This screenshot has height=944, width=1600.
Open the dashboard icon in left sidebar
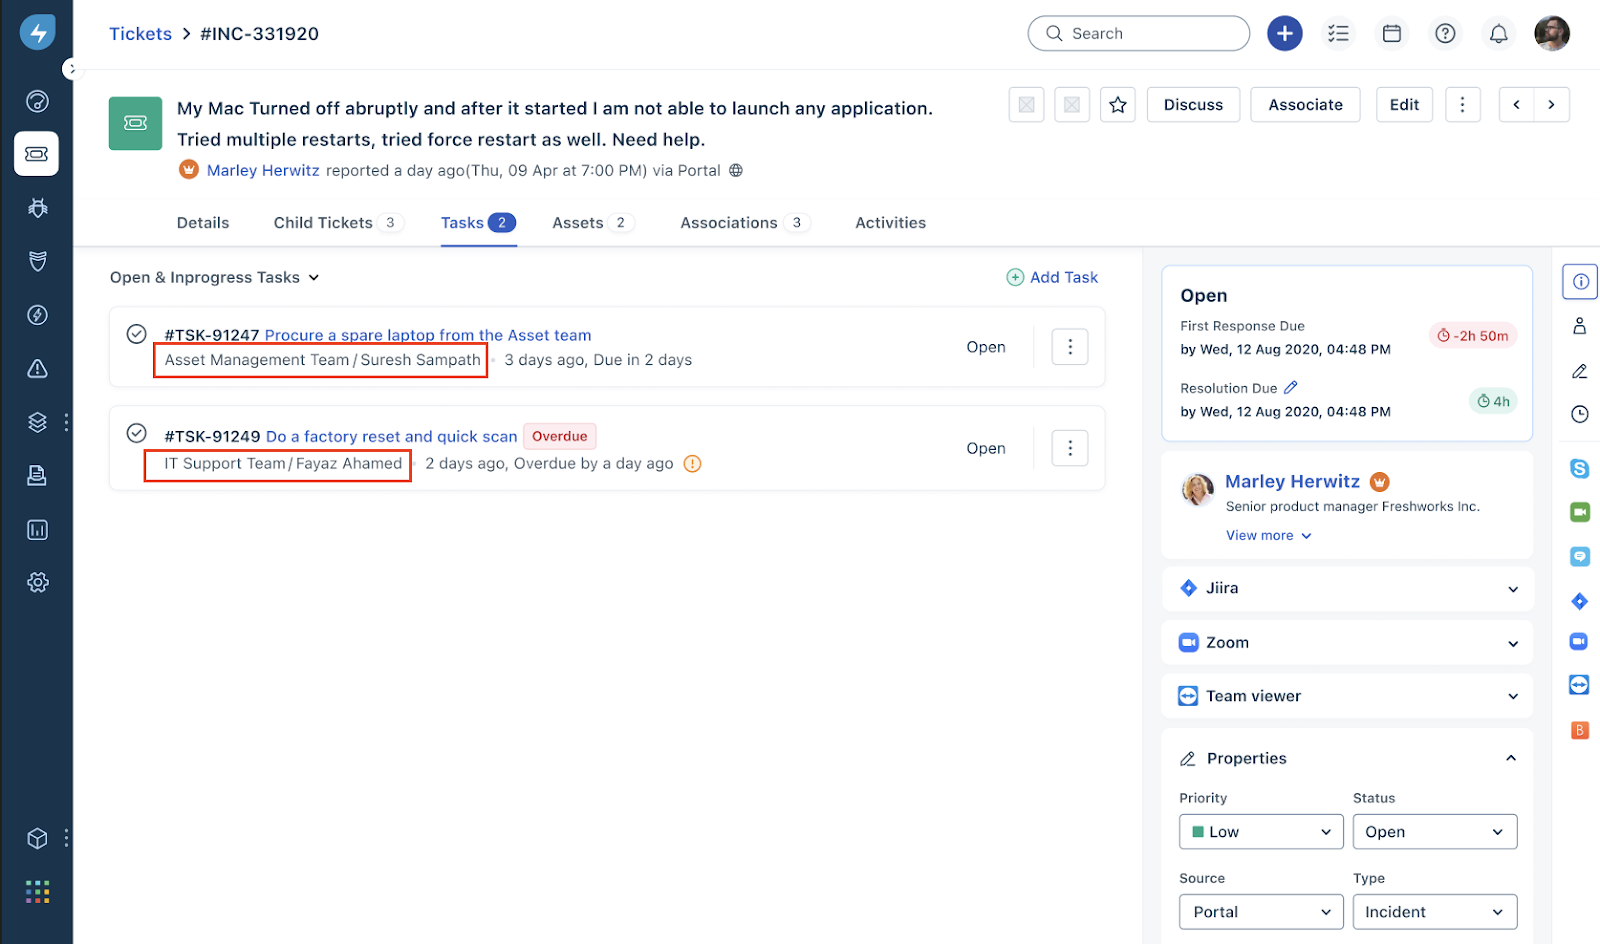pos(37,101)
